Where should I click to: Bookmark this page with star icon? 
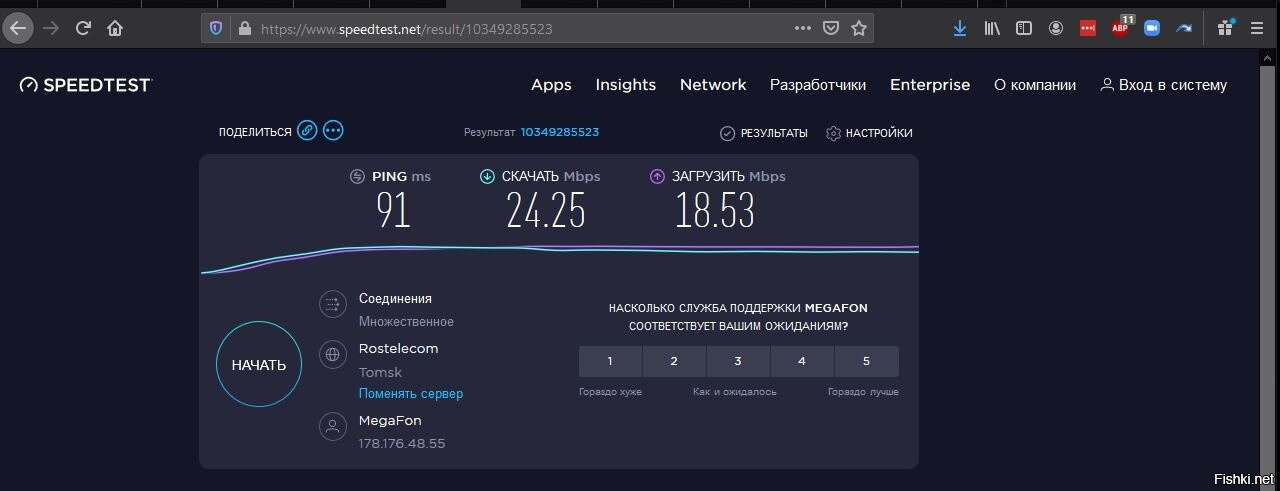[x=858, y=28]
